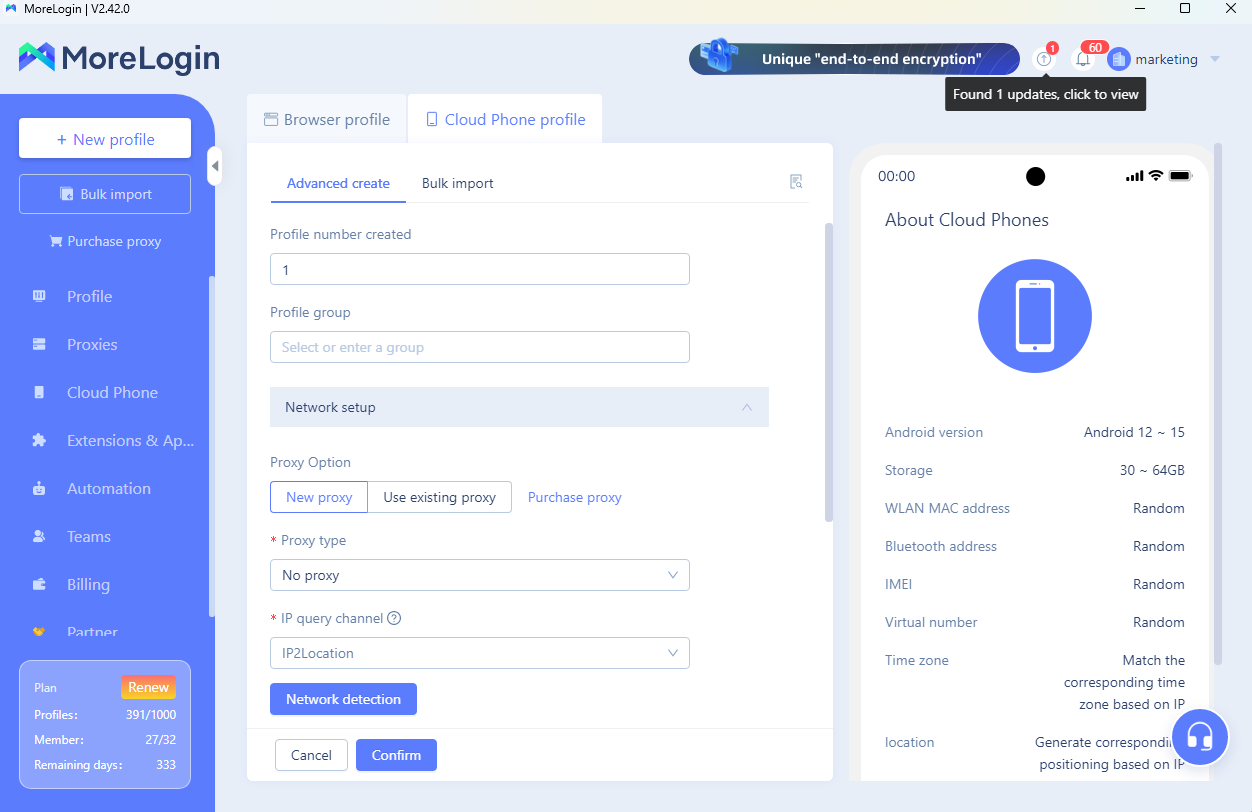Click the customer support headset icon
Screen dimensions: 1252x812
point(1199,738)
